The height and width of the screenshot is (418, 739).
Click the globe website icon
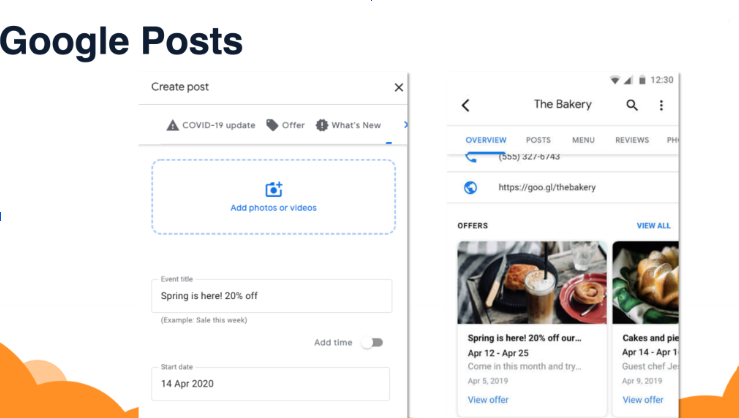(x=470, y=188)
